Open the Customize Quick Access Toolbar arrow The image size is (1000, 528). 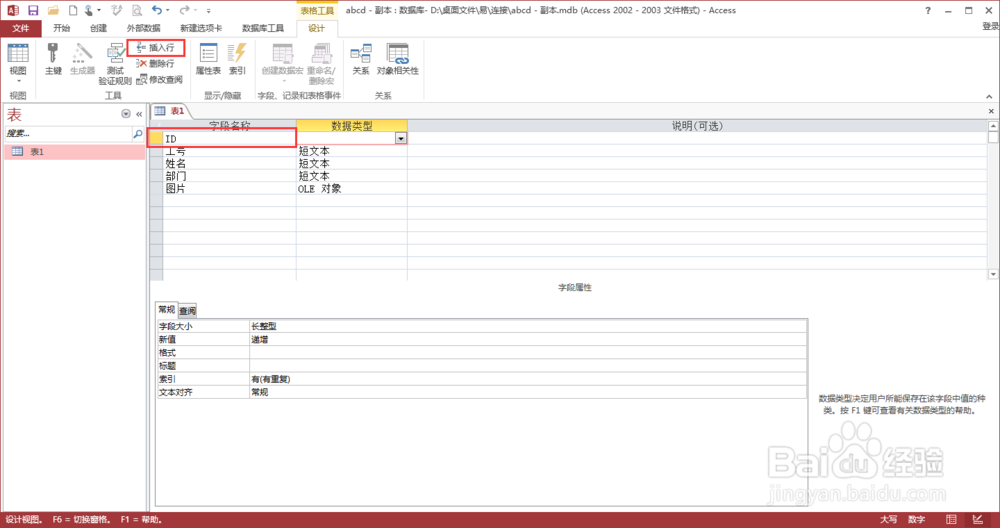click(x=209, y=11)
